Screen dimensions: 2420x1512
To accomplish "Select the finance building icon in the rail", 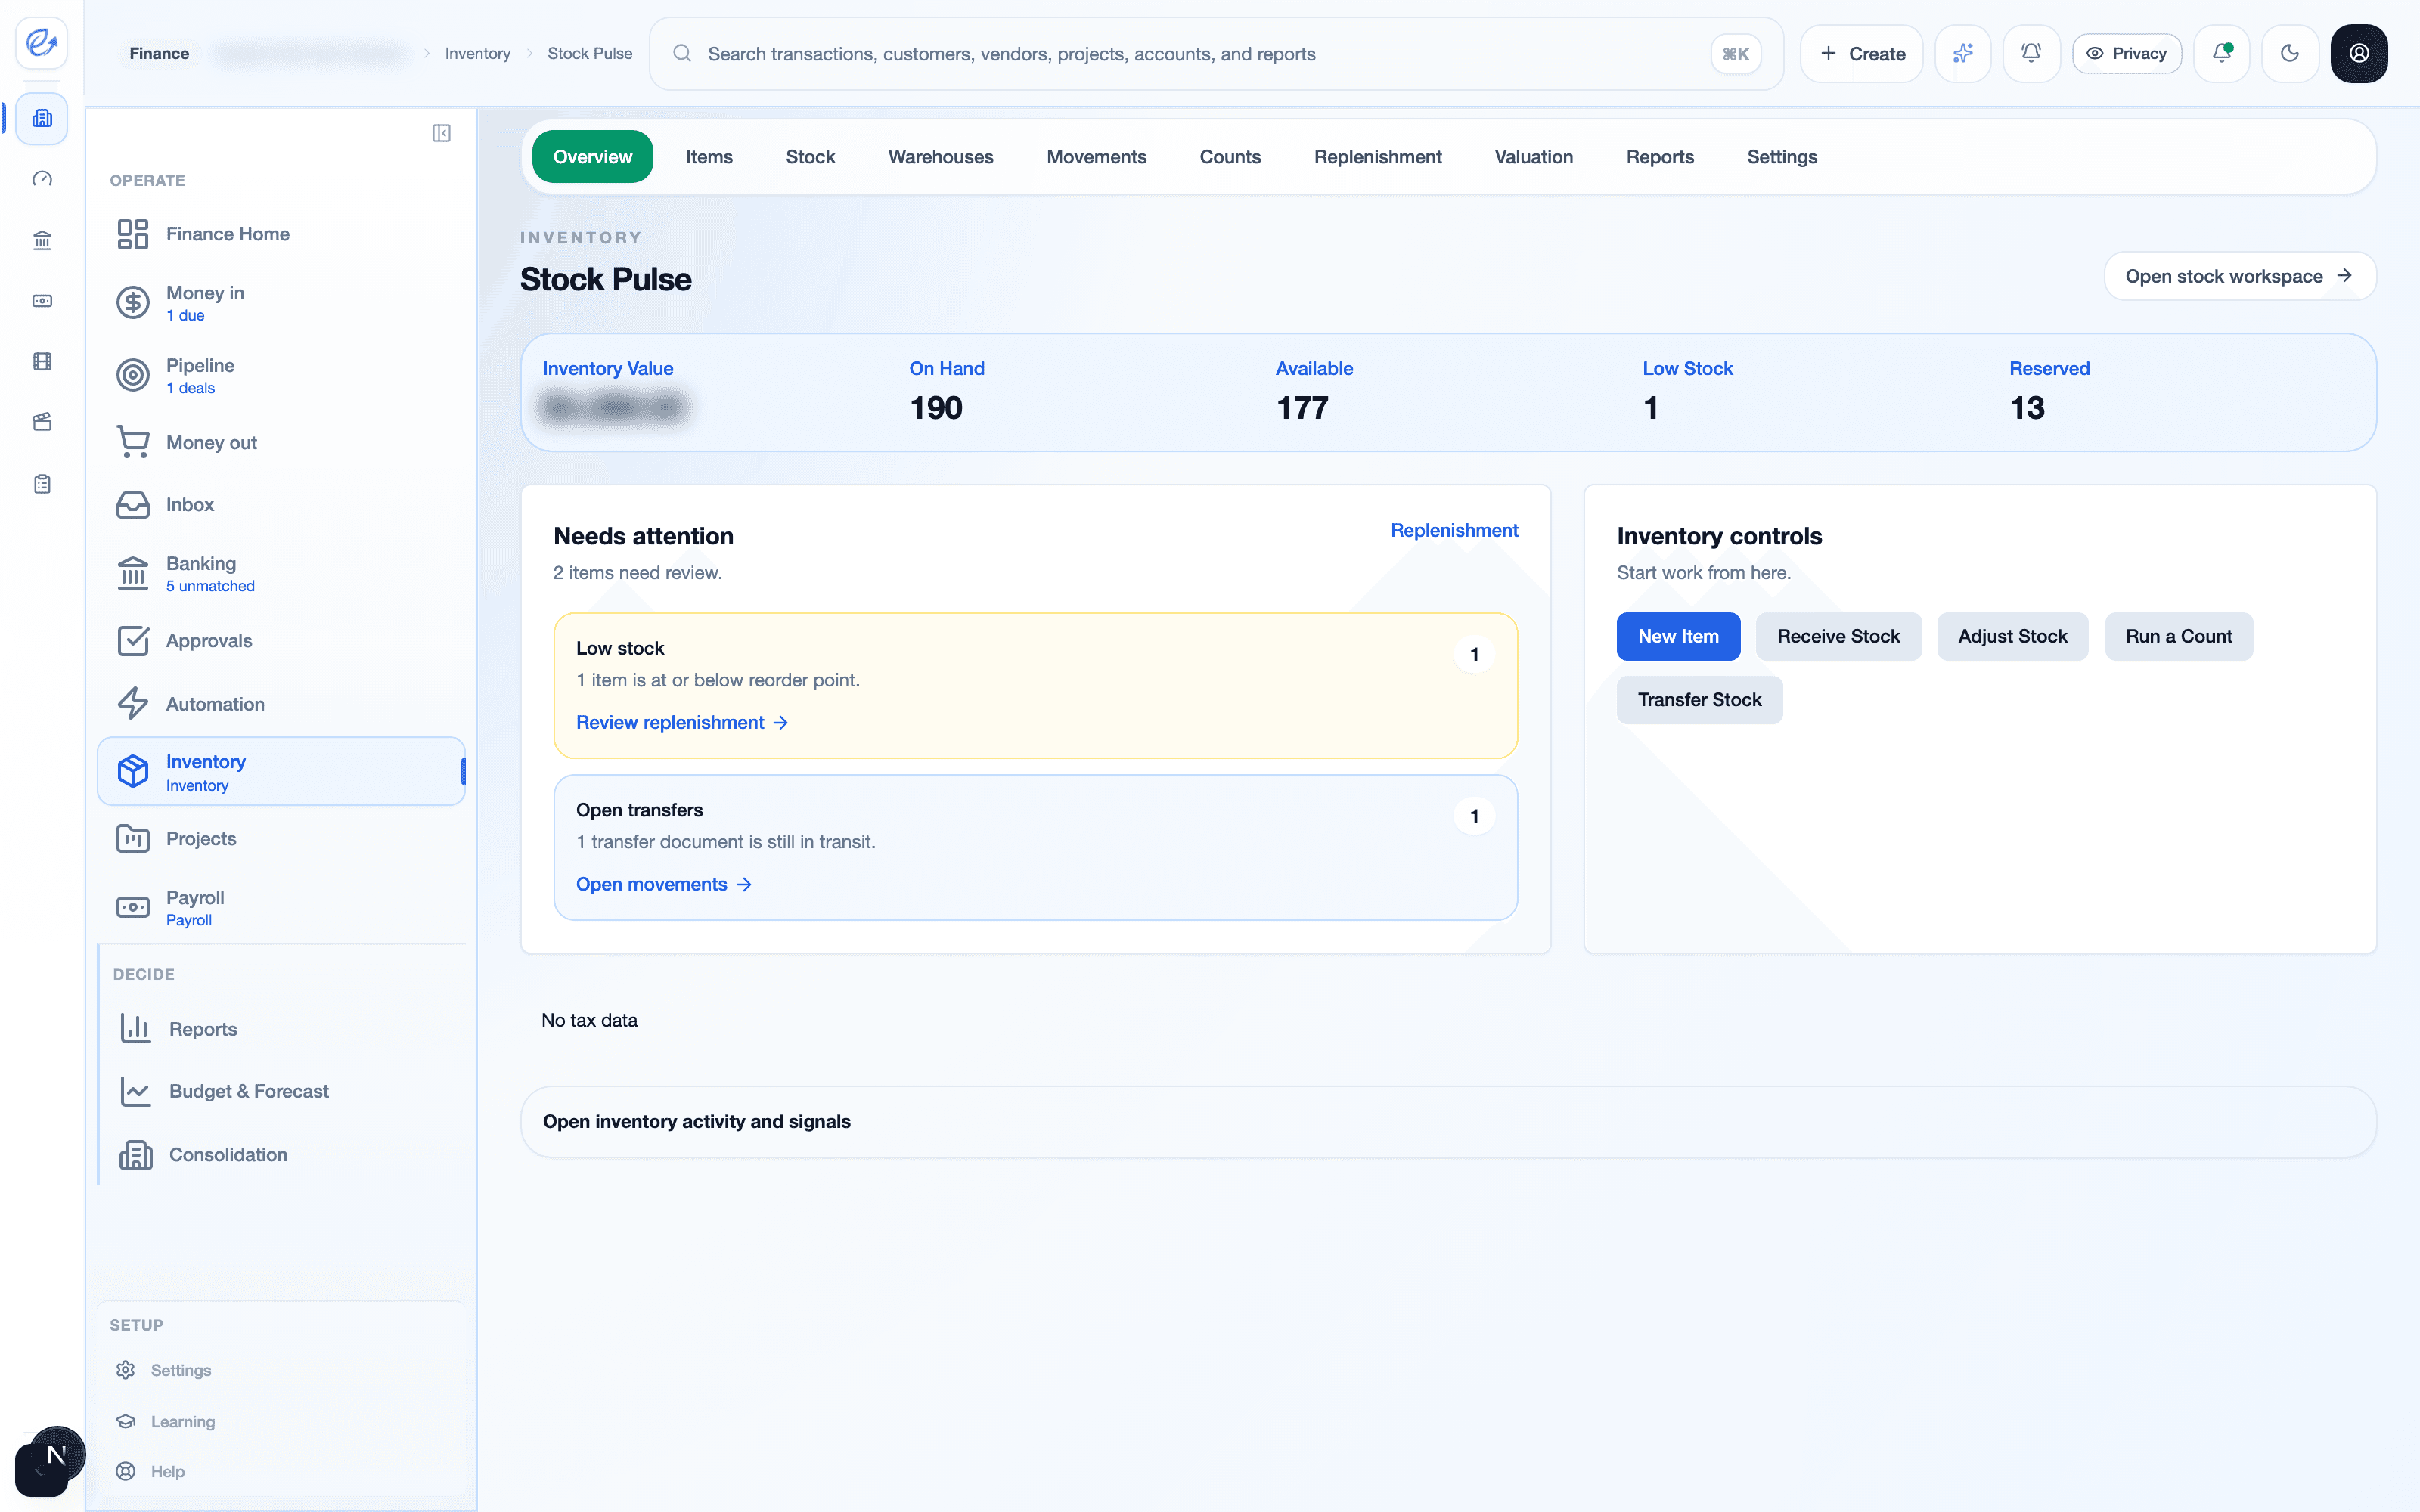I will [42, 118].
